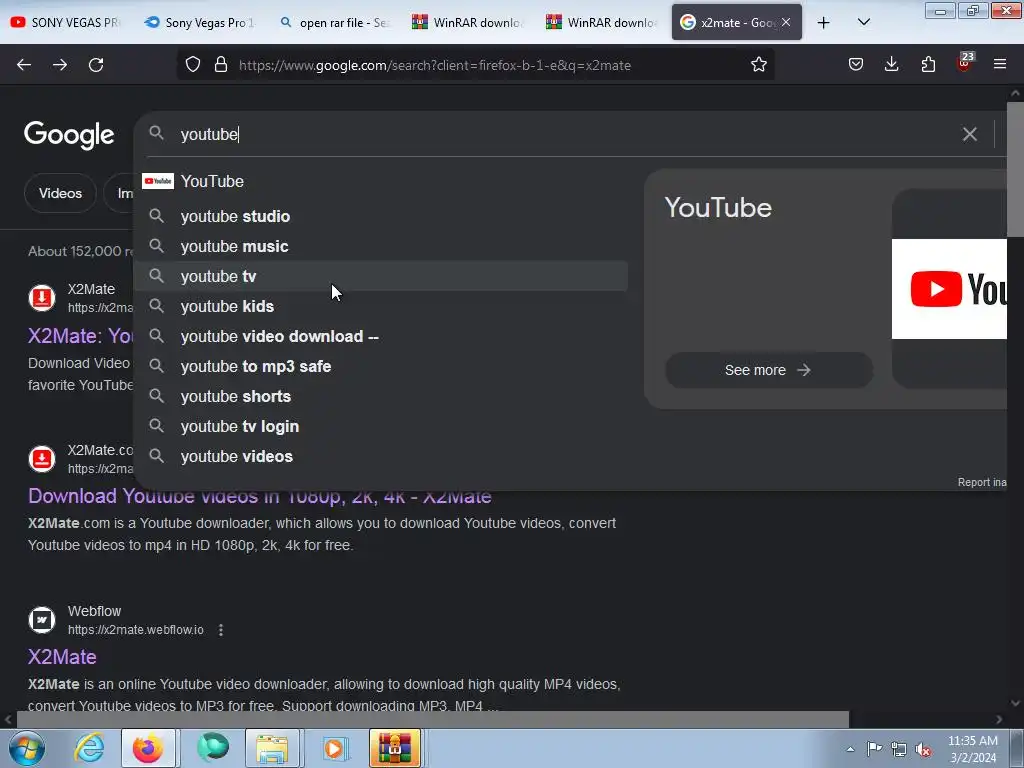Open the tracking protection shield icon
Viewport: 1024px width, 768px height.
(193, 65)
